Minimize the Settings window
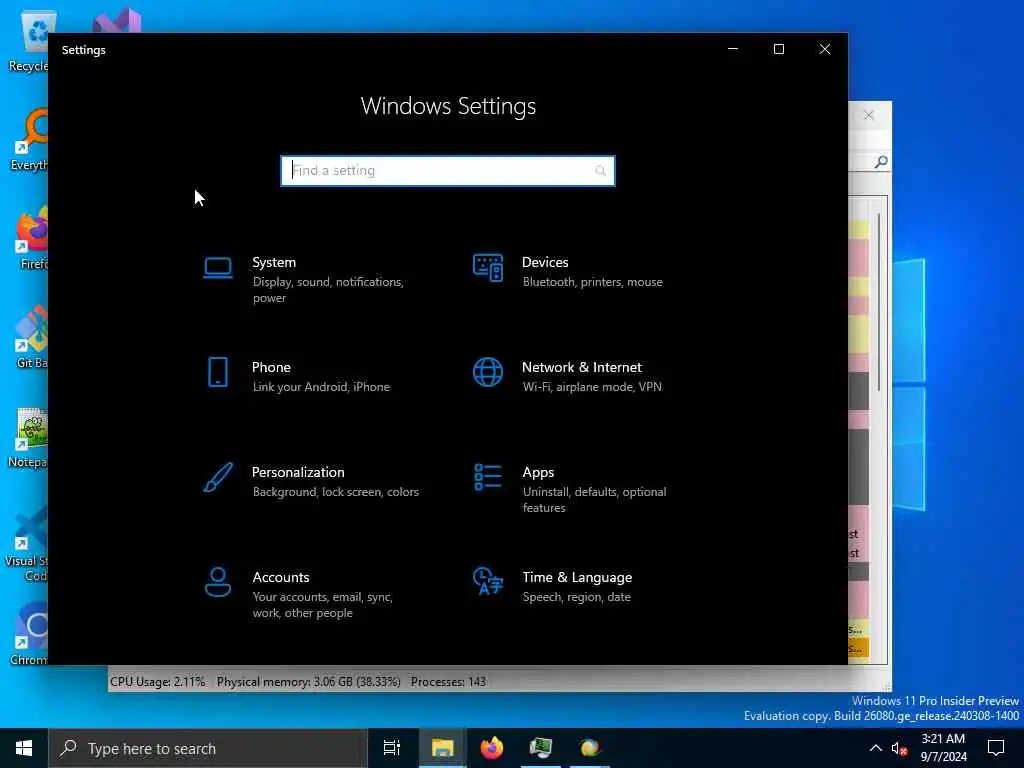Image resolution: width=1024 pixels, height=768 pixels. pos(733,49)
